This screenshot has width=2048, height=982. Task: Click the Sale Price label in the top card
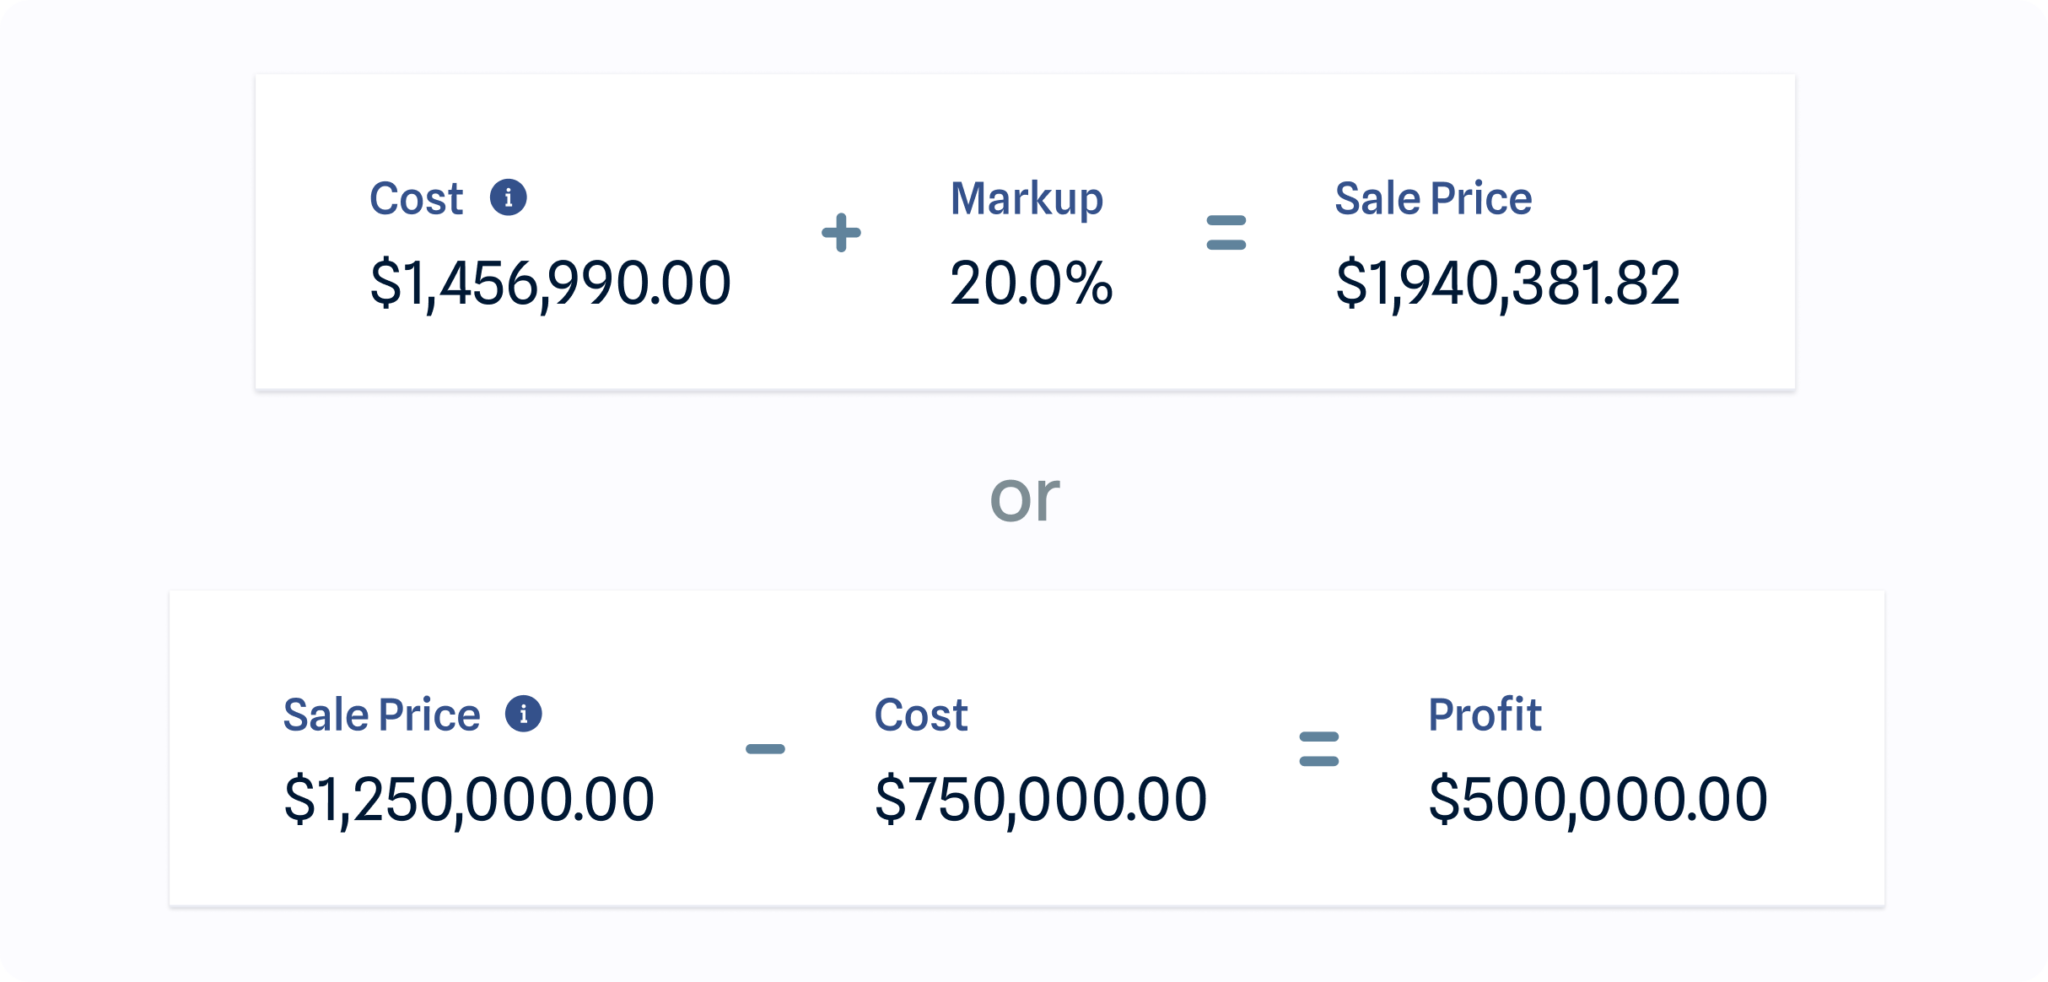[x=1433, y=198]
